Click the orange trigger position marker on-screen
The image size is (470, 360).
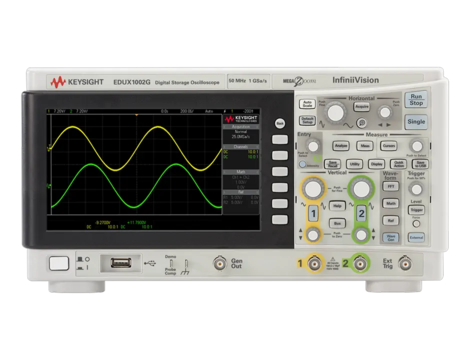point(136,115)
